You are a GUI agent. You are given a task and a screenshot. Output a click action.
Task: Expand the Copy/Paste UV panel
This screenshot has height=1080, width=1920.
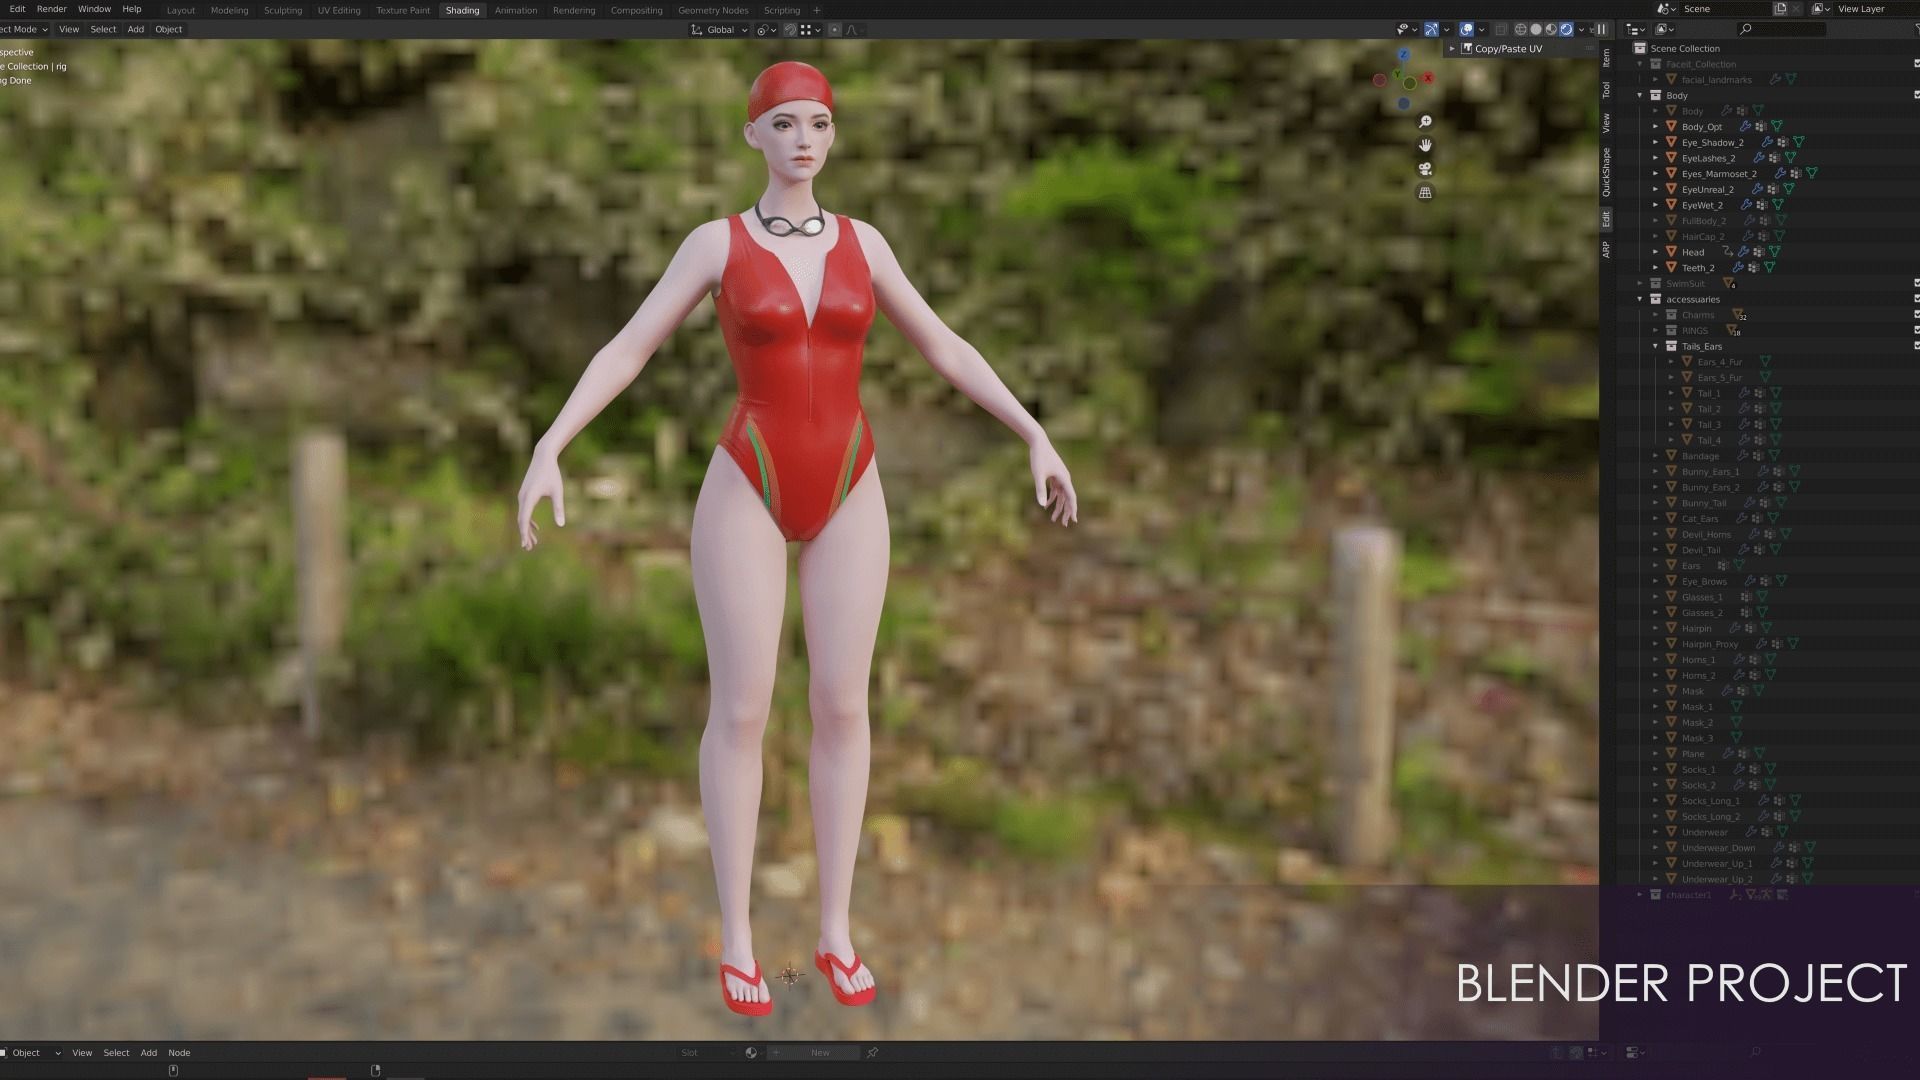(x=1453, y=48)
